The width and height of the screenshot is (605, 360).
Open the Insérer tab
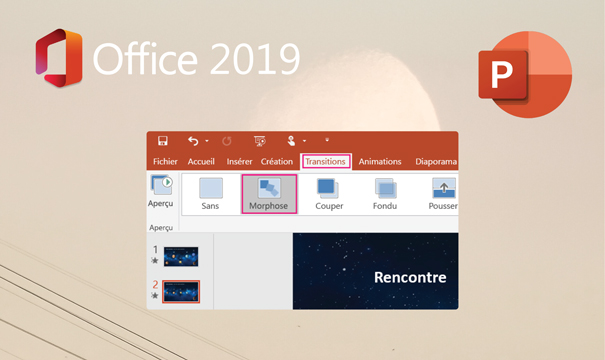point(239,162)
